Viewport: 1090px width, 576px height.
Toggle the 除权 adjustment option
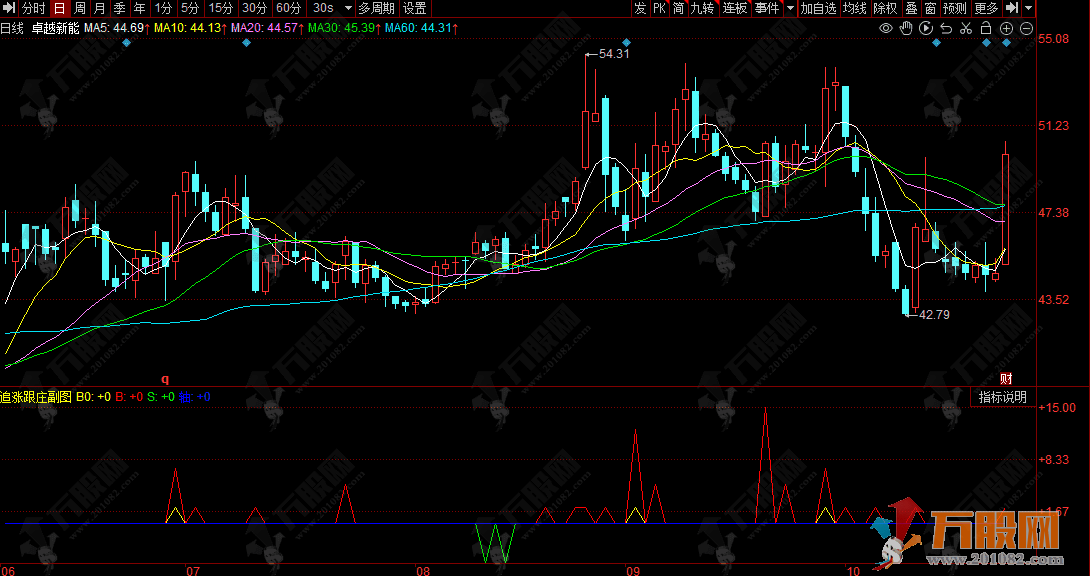(x=885, y=8)
